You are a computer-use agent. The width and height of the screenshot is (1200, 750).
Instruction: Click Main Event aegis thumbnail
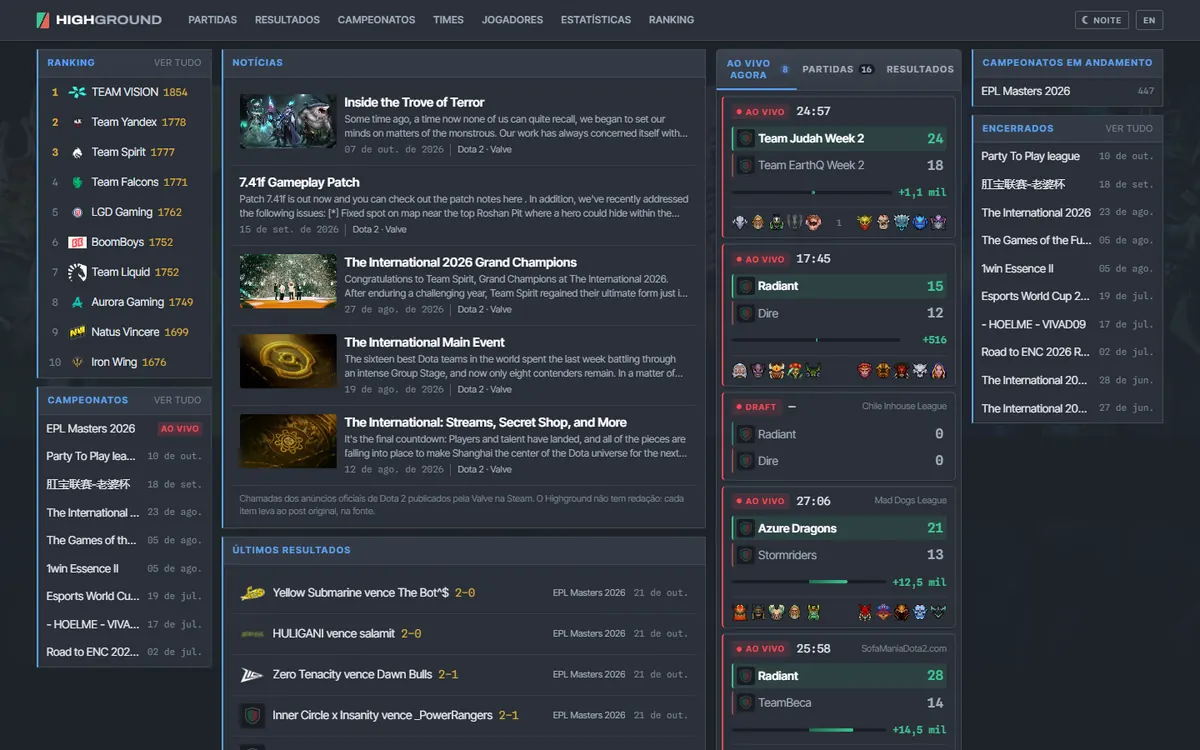(288, 361)
